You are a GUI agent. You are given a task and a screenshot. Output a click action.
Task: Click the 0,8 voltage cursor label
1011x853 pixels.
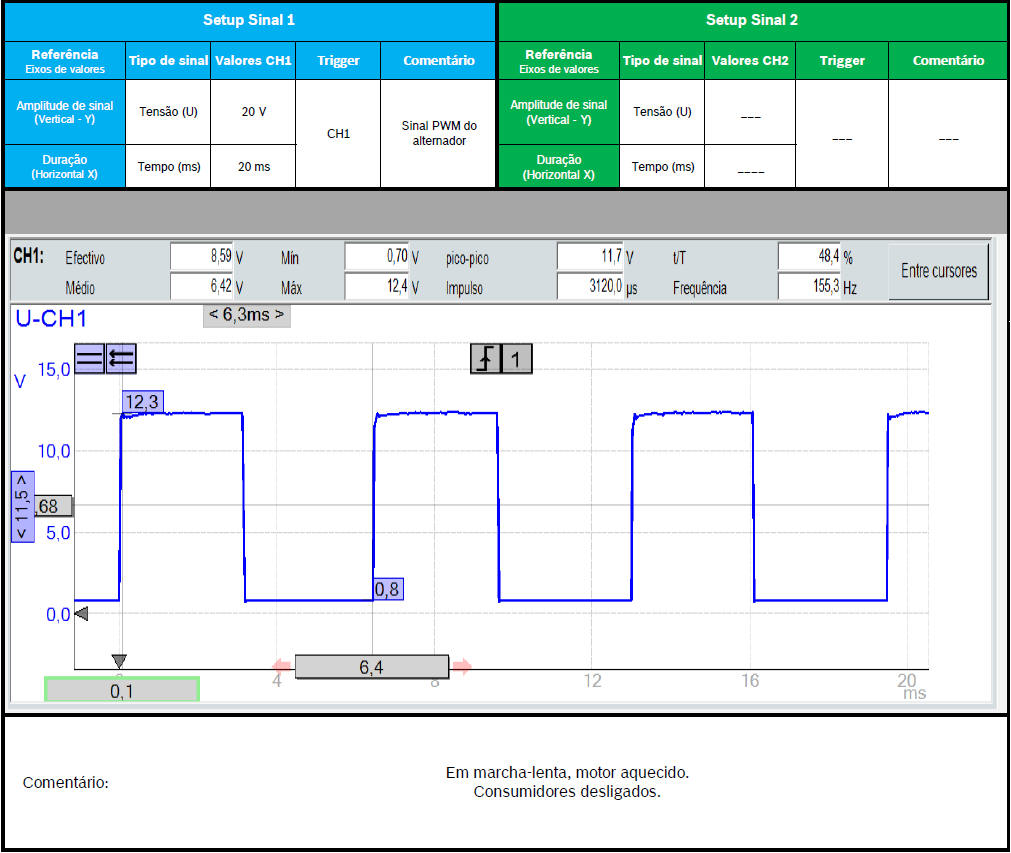[x=387, y=589]
